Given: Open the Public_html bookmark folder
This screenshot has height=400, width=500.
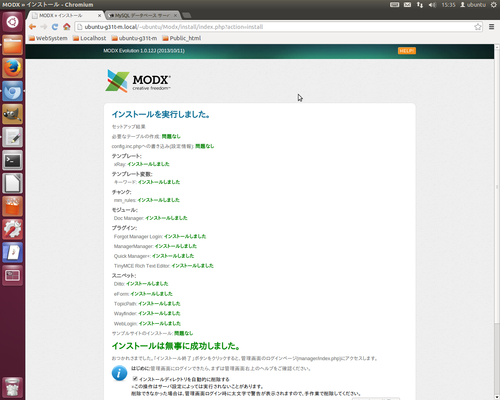Looking at the screenshot, I should 182,38.
